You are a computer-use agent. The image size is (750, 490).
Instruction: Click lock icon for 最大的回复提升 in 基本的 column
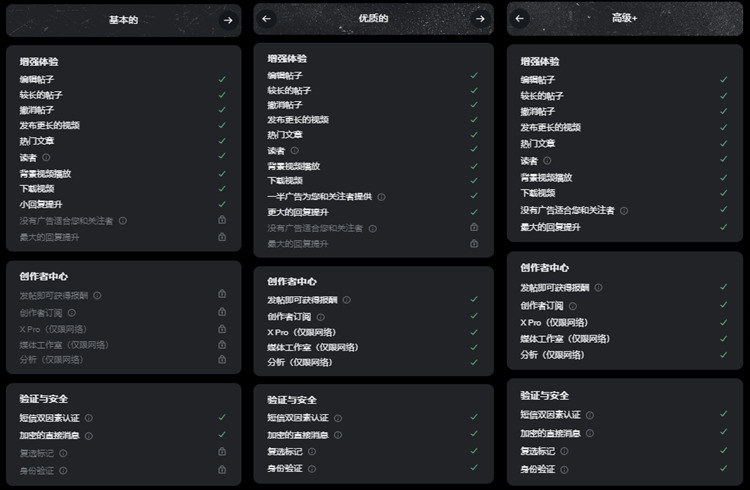222,237
